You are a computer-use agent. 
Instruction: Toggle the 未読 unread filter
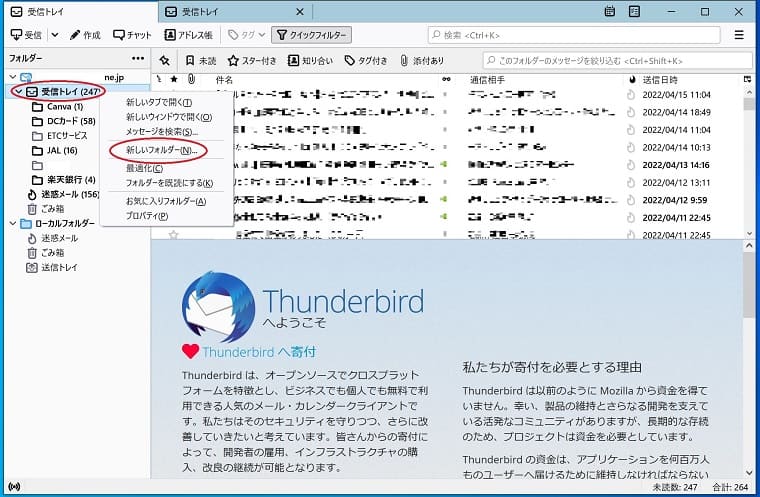201,61
